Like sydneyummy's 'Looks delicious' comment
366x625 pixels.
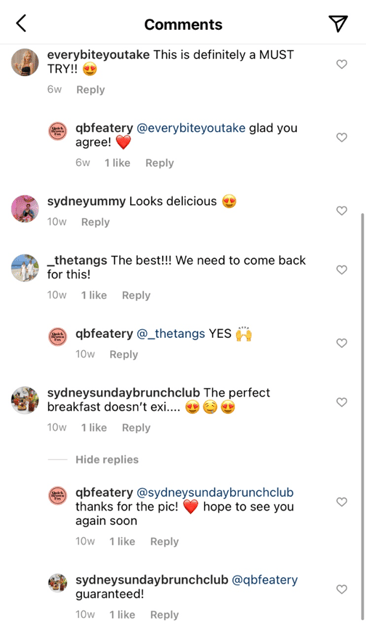(x=342, y=210)
